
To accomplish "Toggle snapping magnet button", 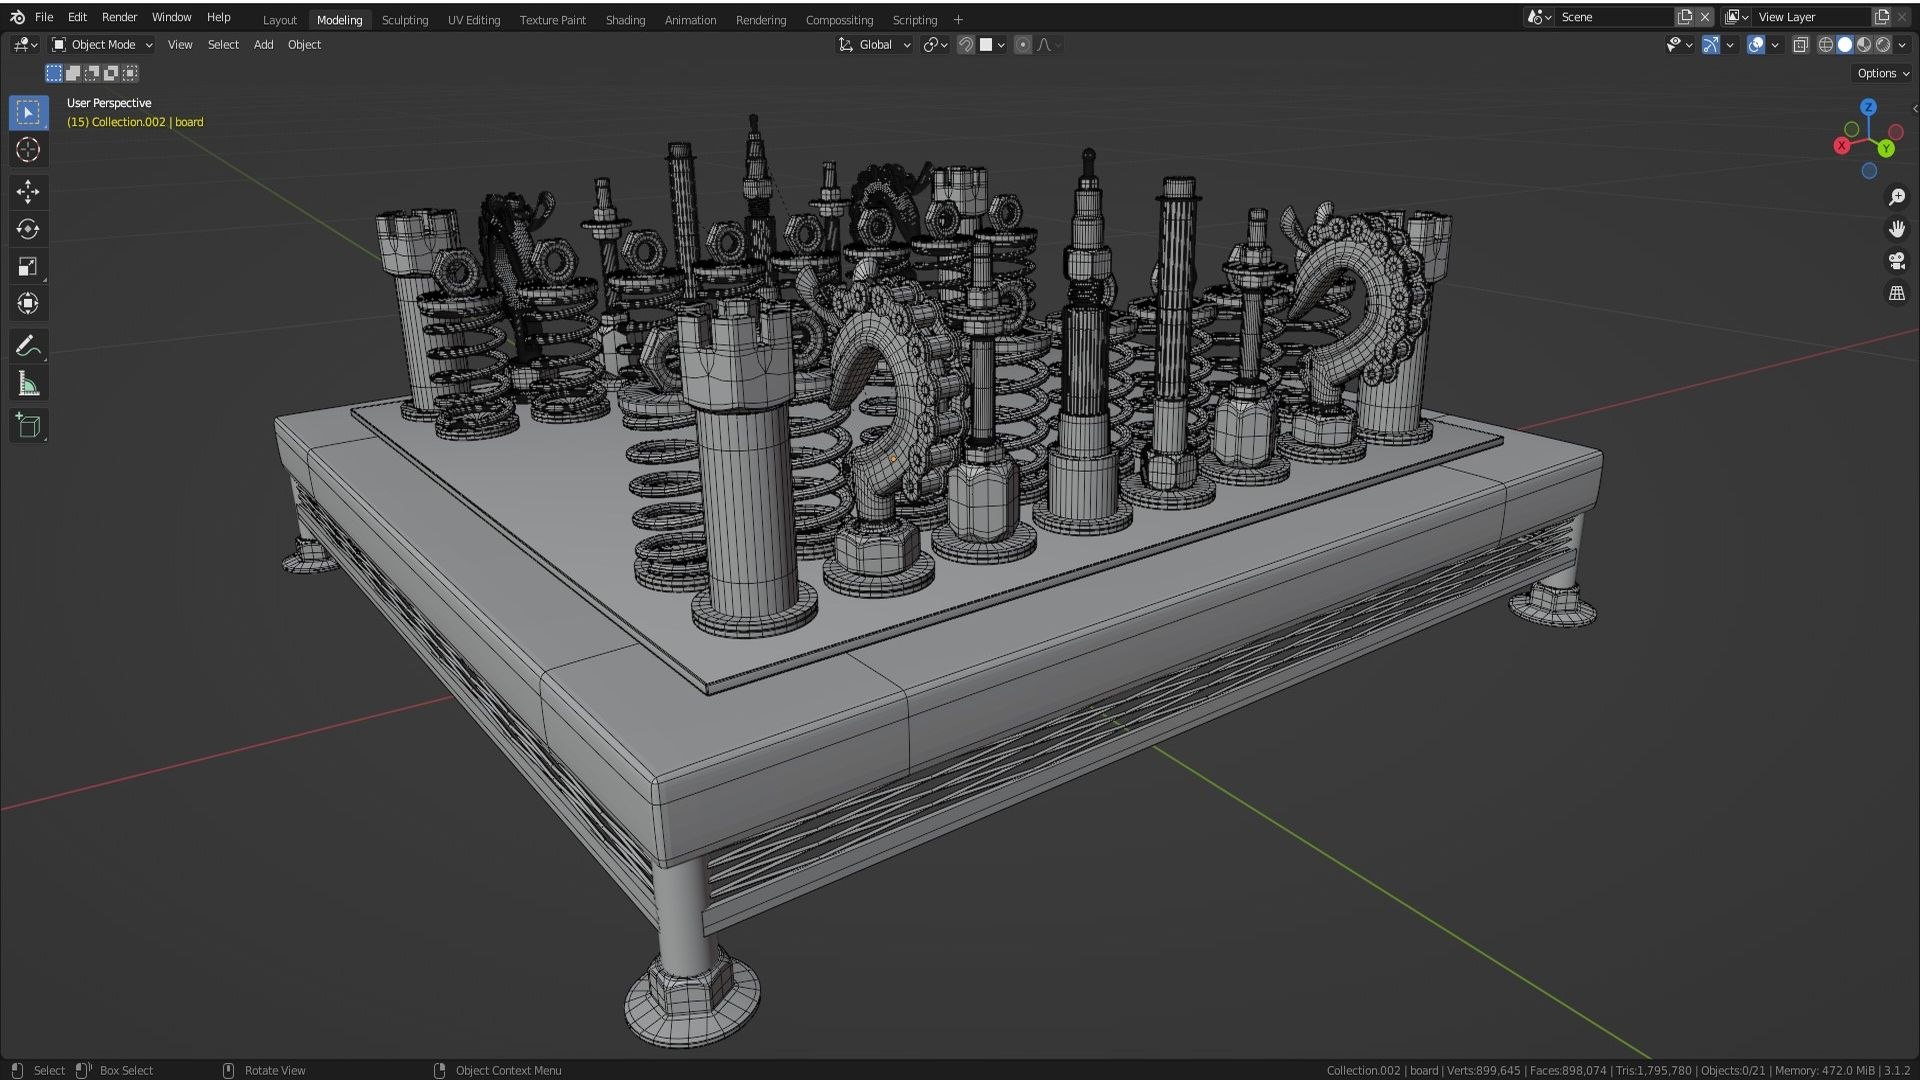I will pos(965,45).
